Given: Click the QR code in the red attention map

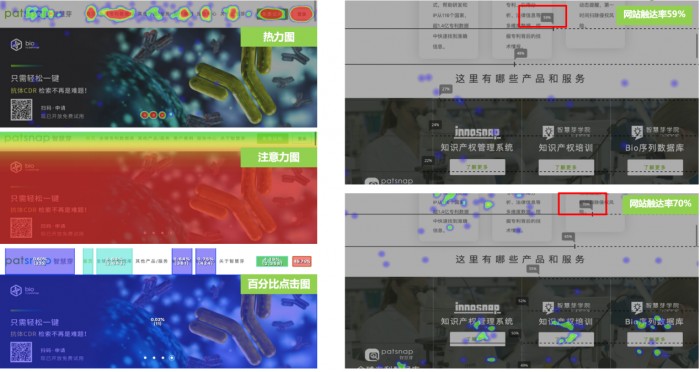Looking at the screenshot, I should point(21,228).
